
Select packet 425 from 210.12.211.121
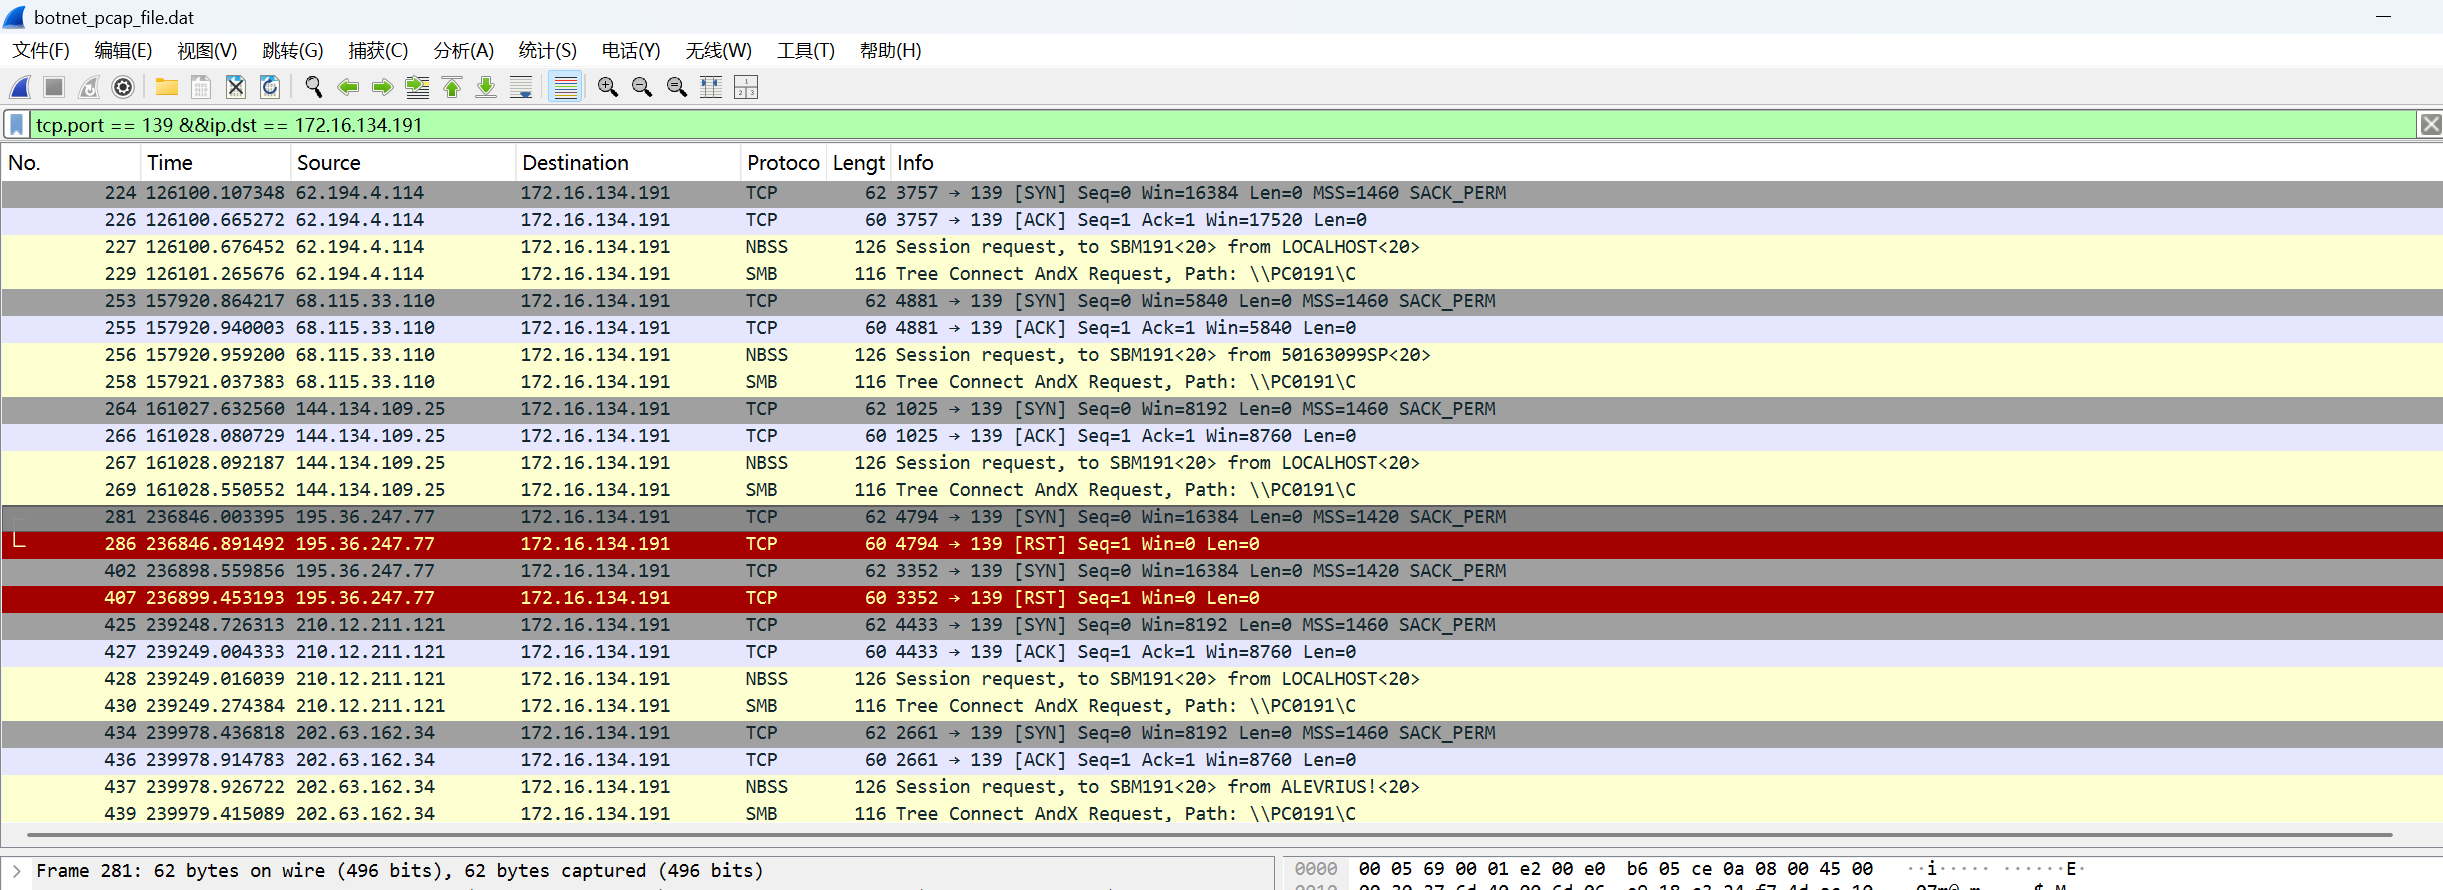click(1221, 625)
